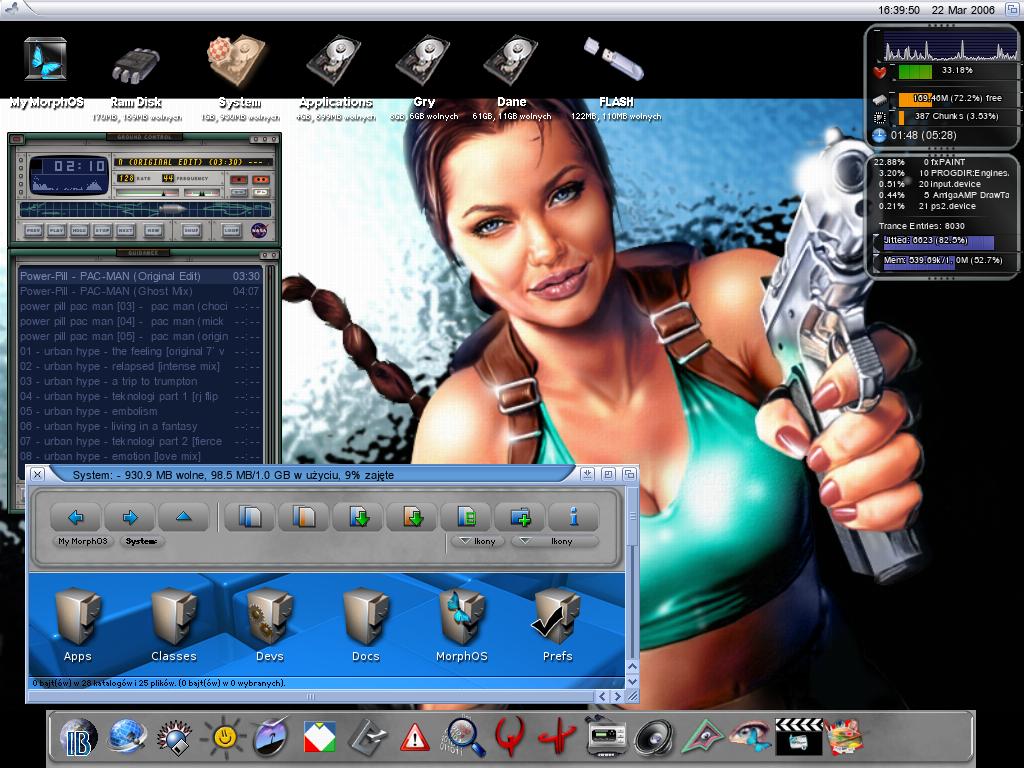Select '05 - urban hype - embolism' track
Viewport: 1024px width, 768px height.
[x=140, y=411]
